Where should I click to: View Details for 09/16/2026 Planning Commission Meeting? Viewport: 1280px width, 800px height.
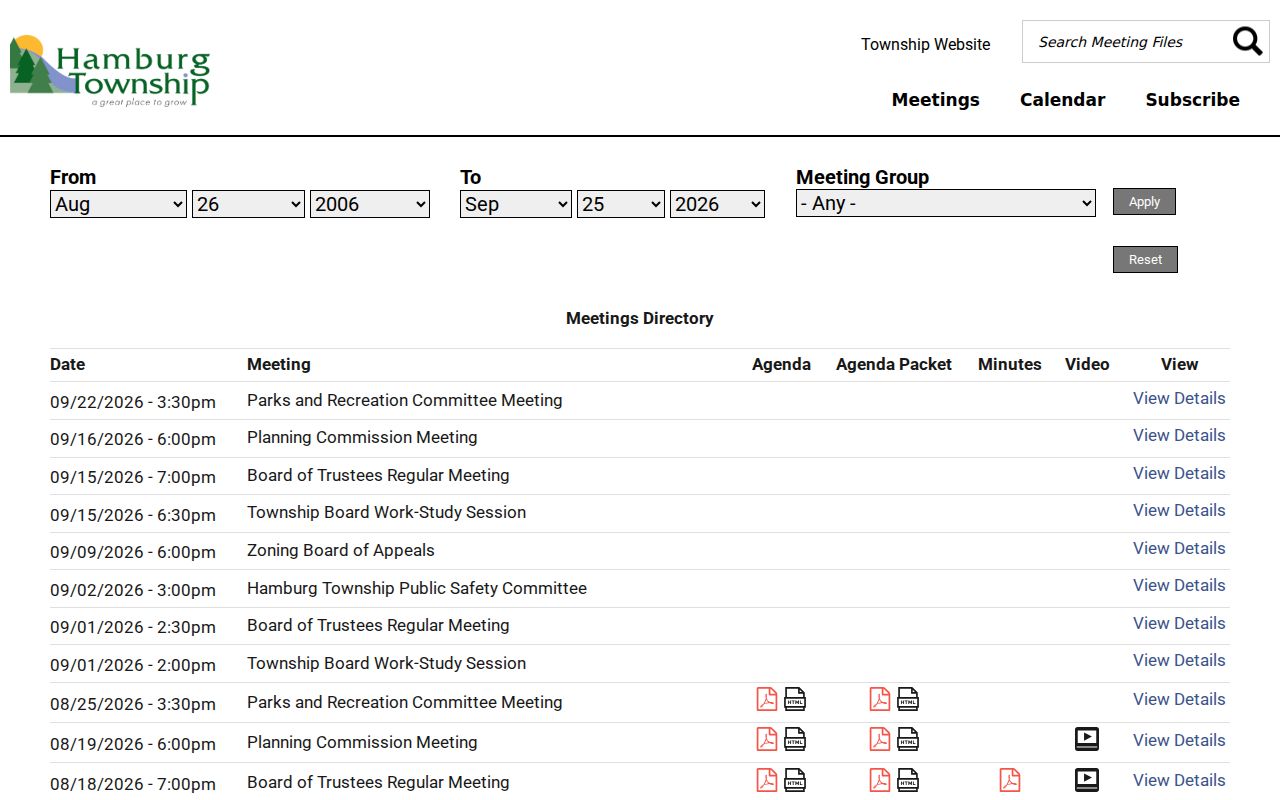point(1179,435)
